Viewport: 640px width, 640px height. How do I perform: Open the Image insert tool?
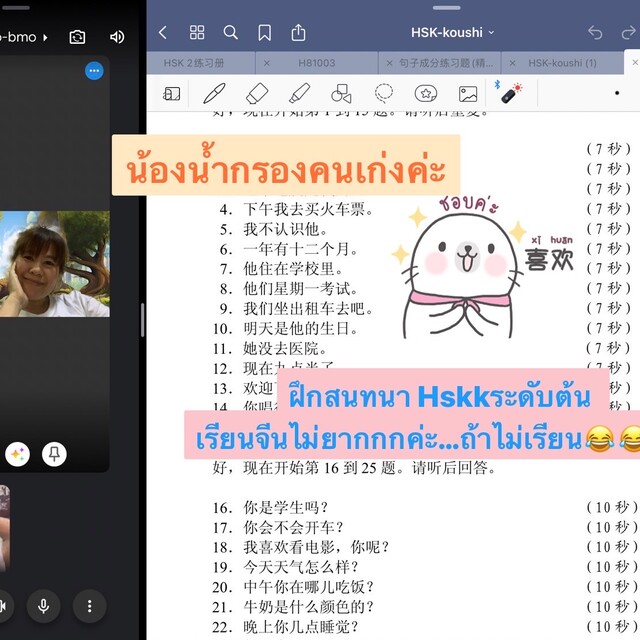point(468,94)
